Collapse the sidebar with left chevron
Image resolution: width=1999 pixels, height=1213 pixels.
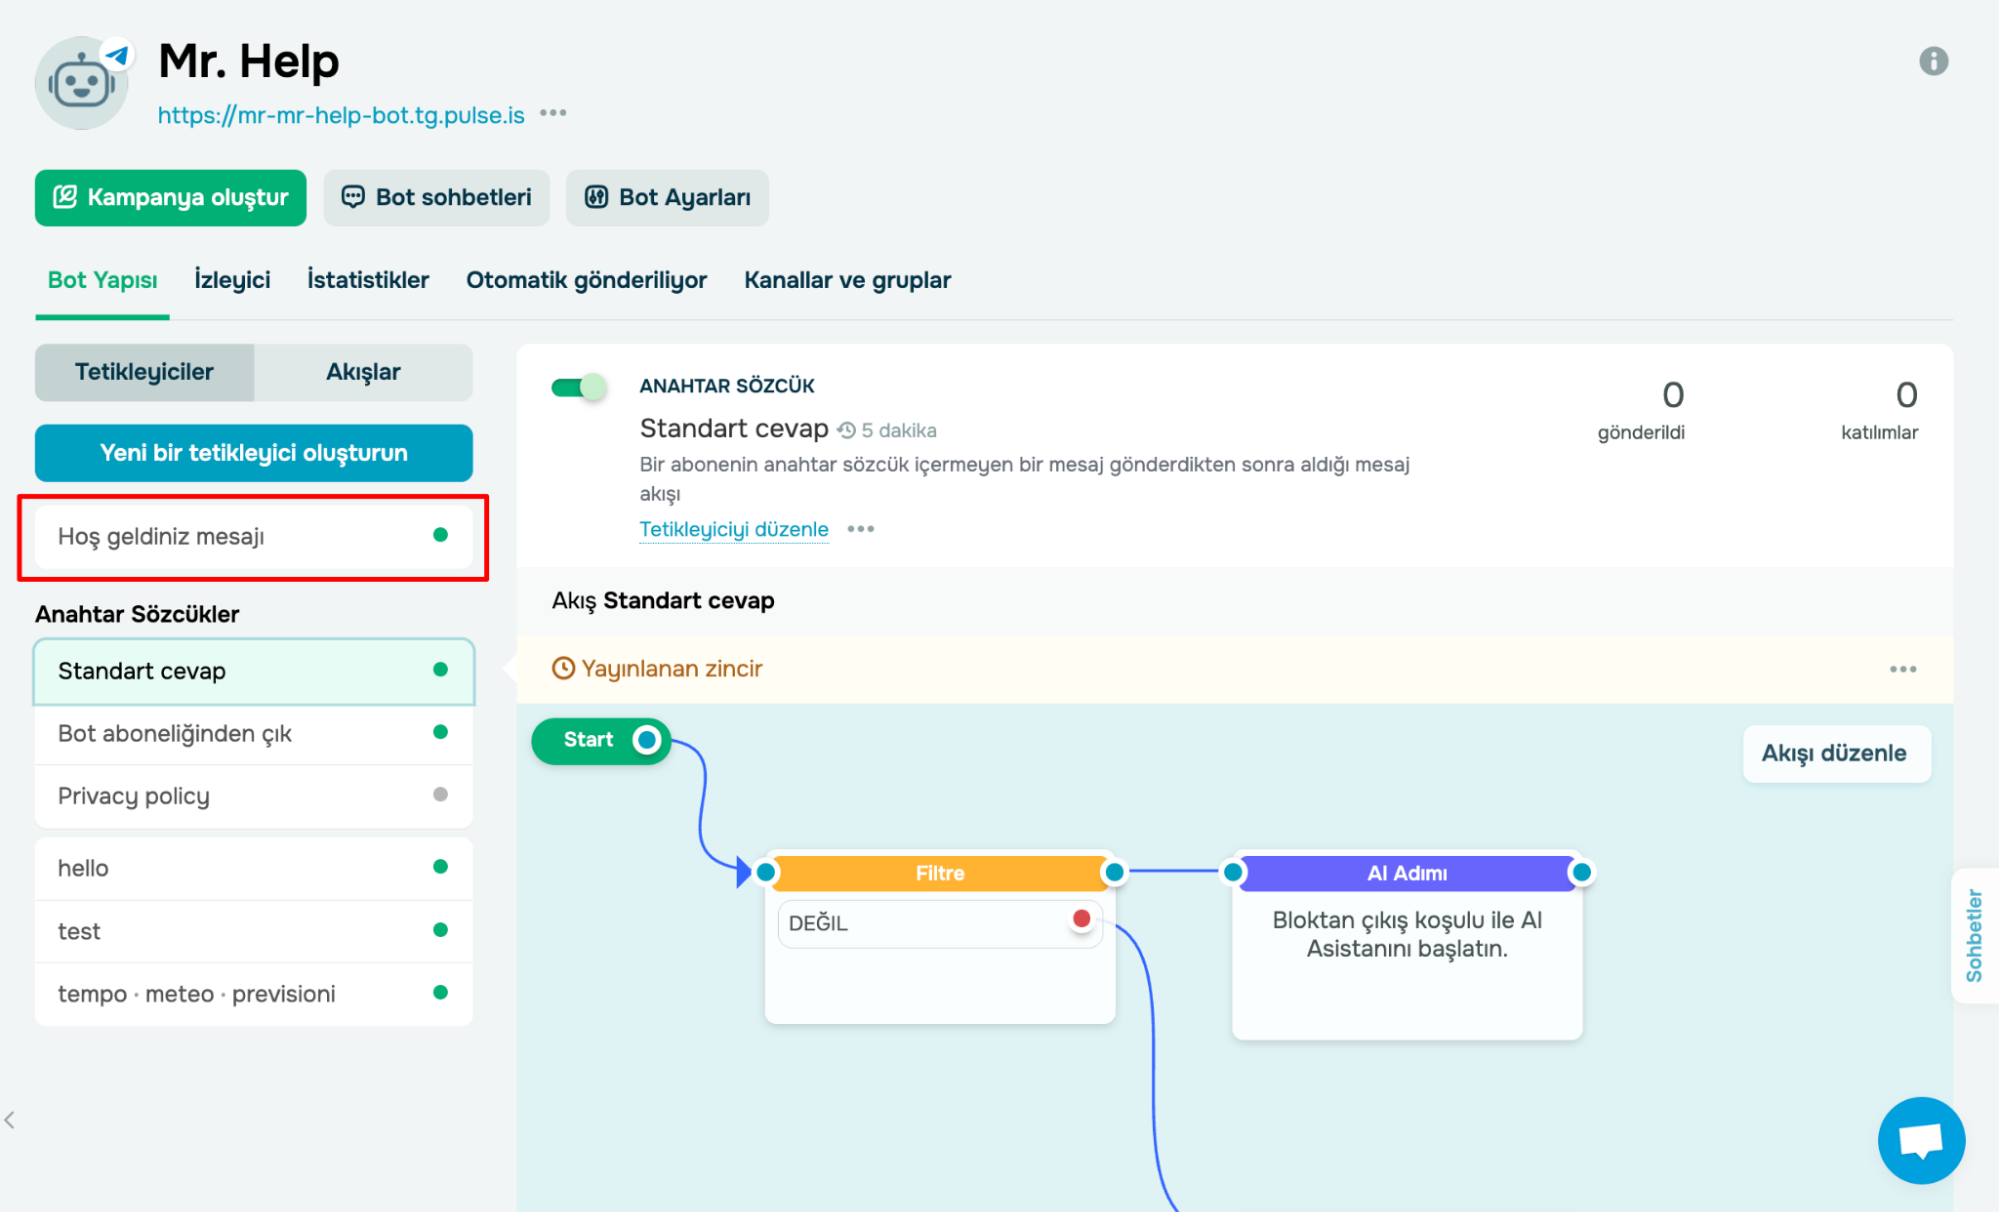click(x=10, y=1120)
